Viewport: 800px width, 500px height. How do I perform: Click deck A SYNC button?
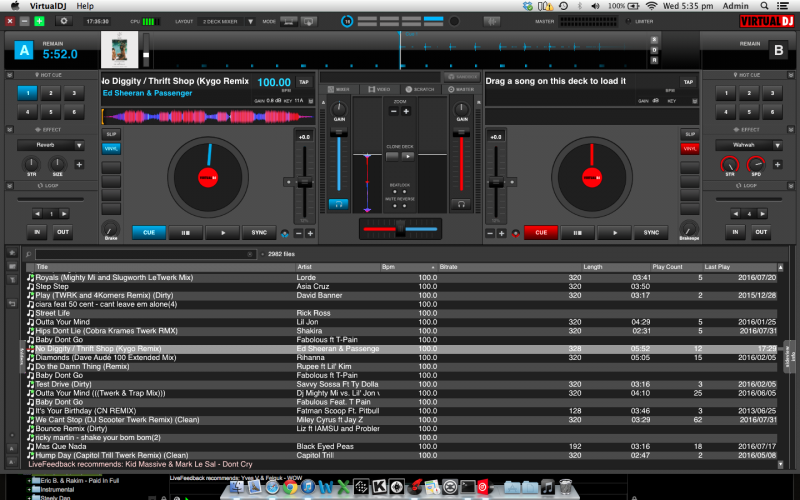tap(259, 233)
